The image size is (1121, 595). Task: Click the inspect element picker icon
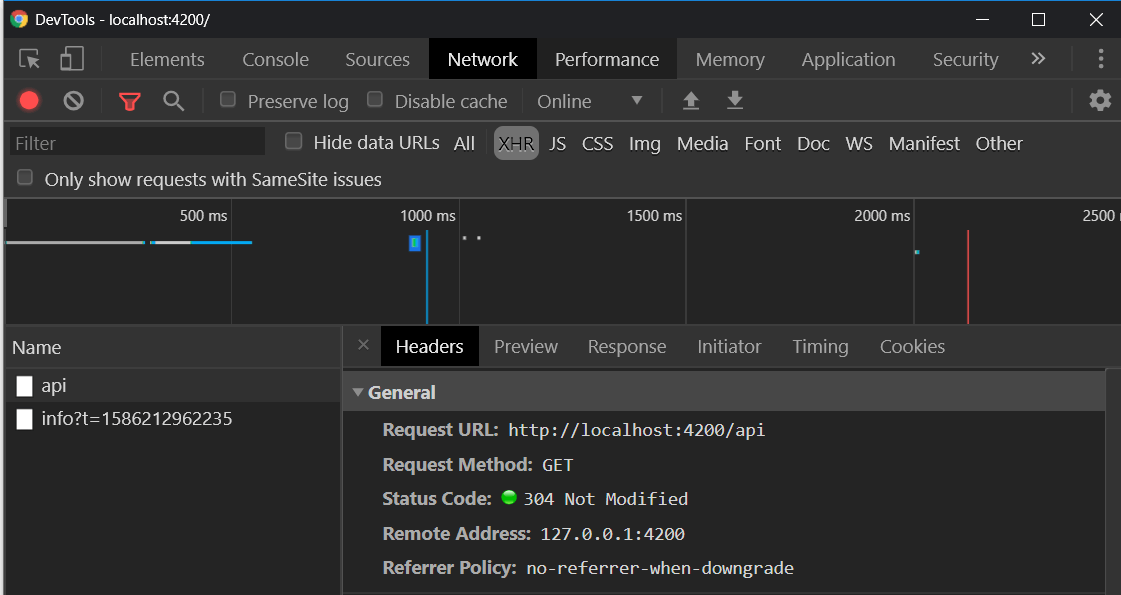point(31,59)
